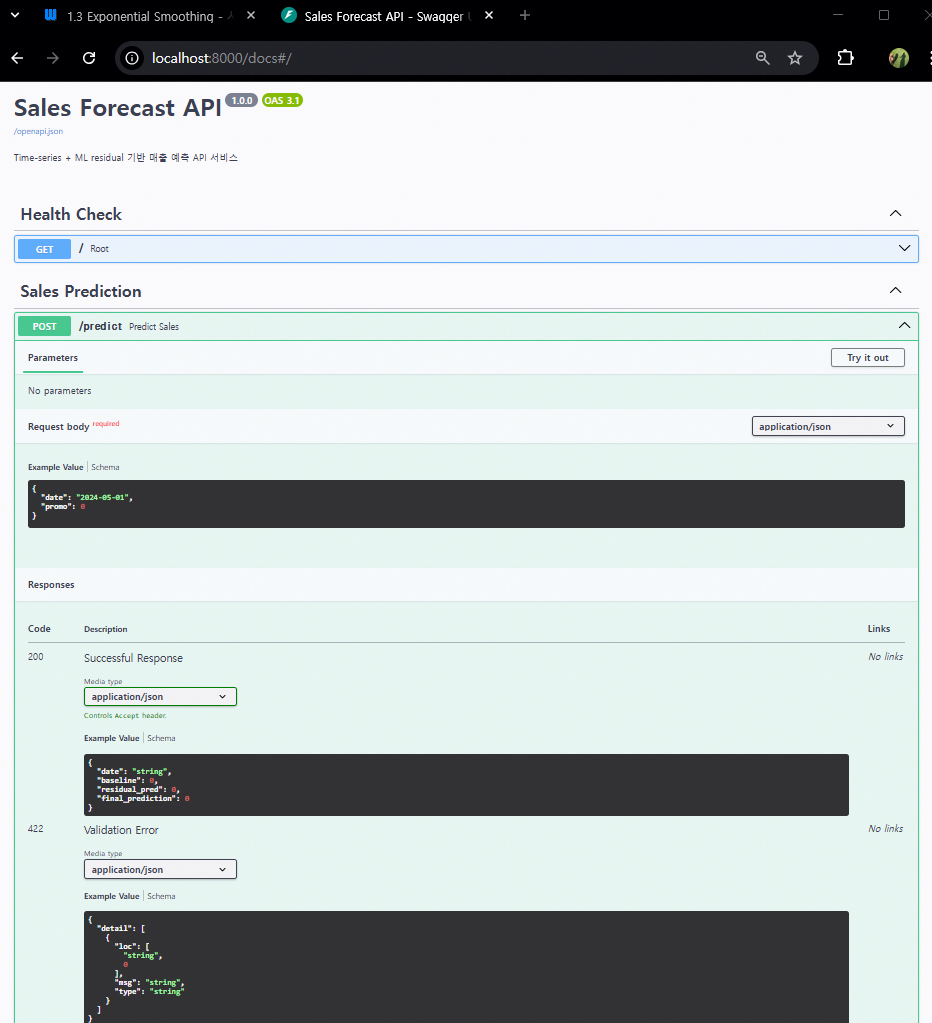Open the 422 response media type dropdown

pyautogui.click(x=160, y=869)
